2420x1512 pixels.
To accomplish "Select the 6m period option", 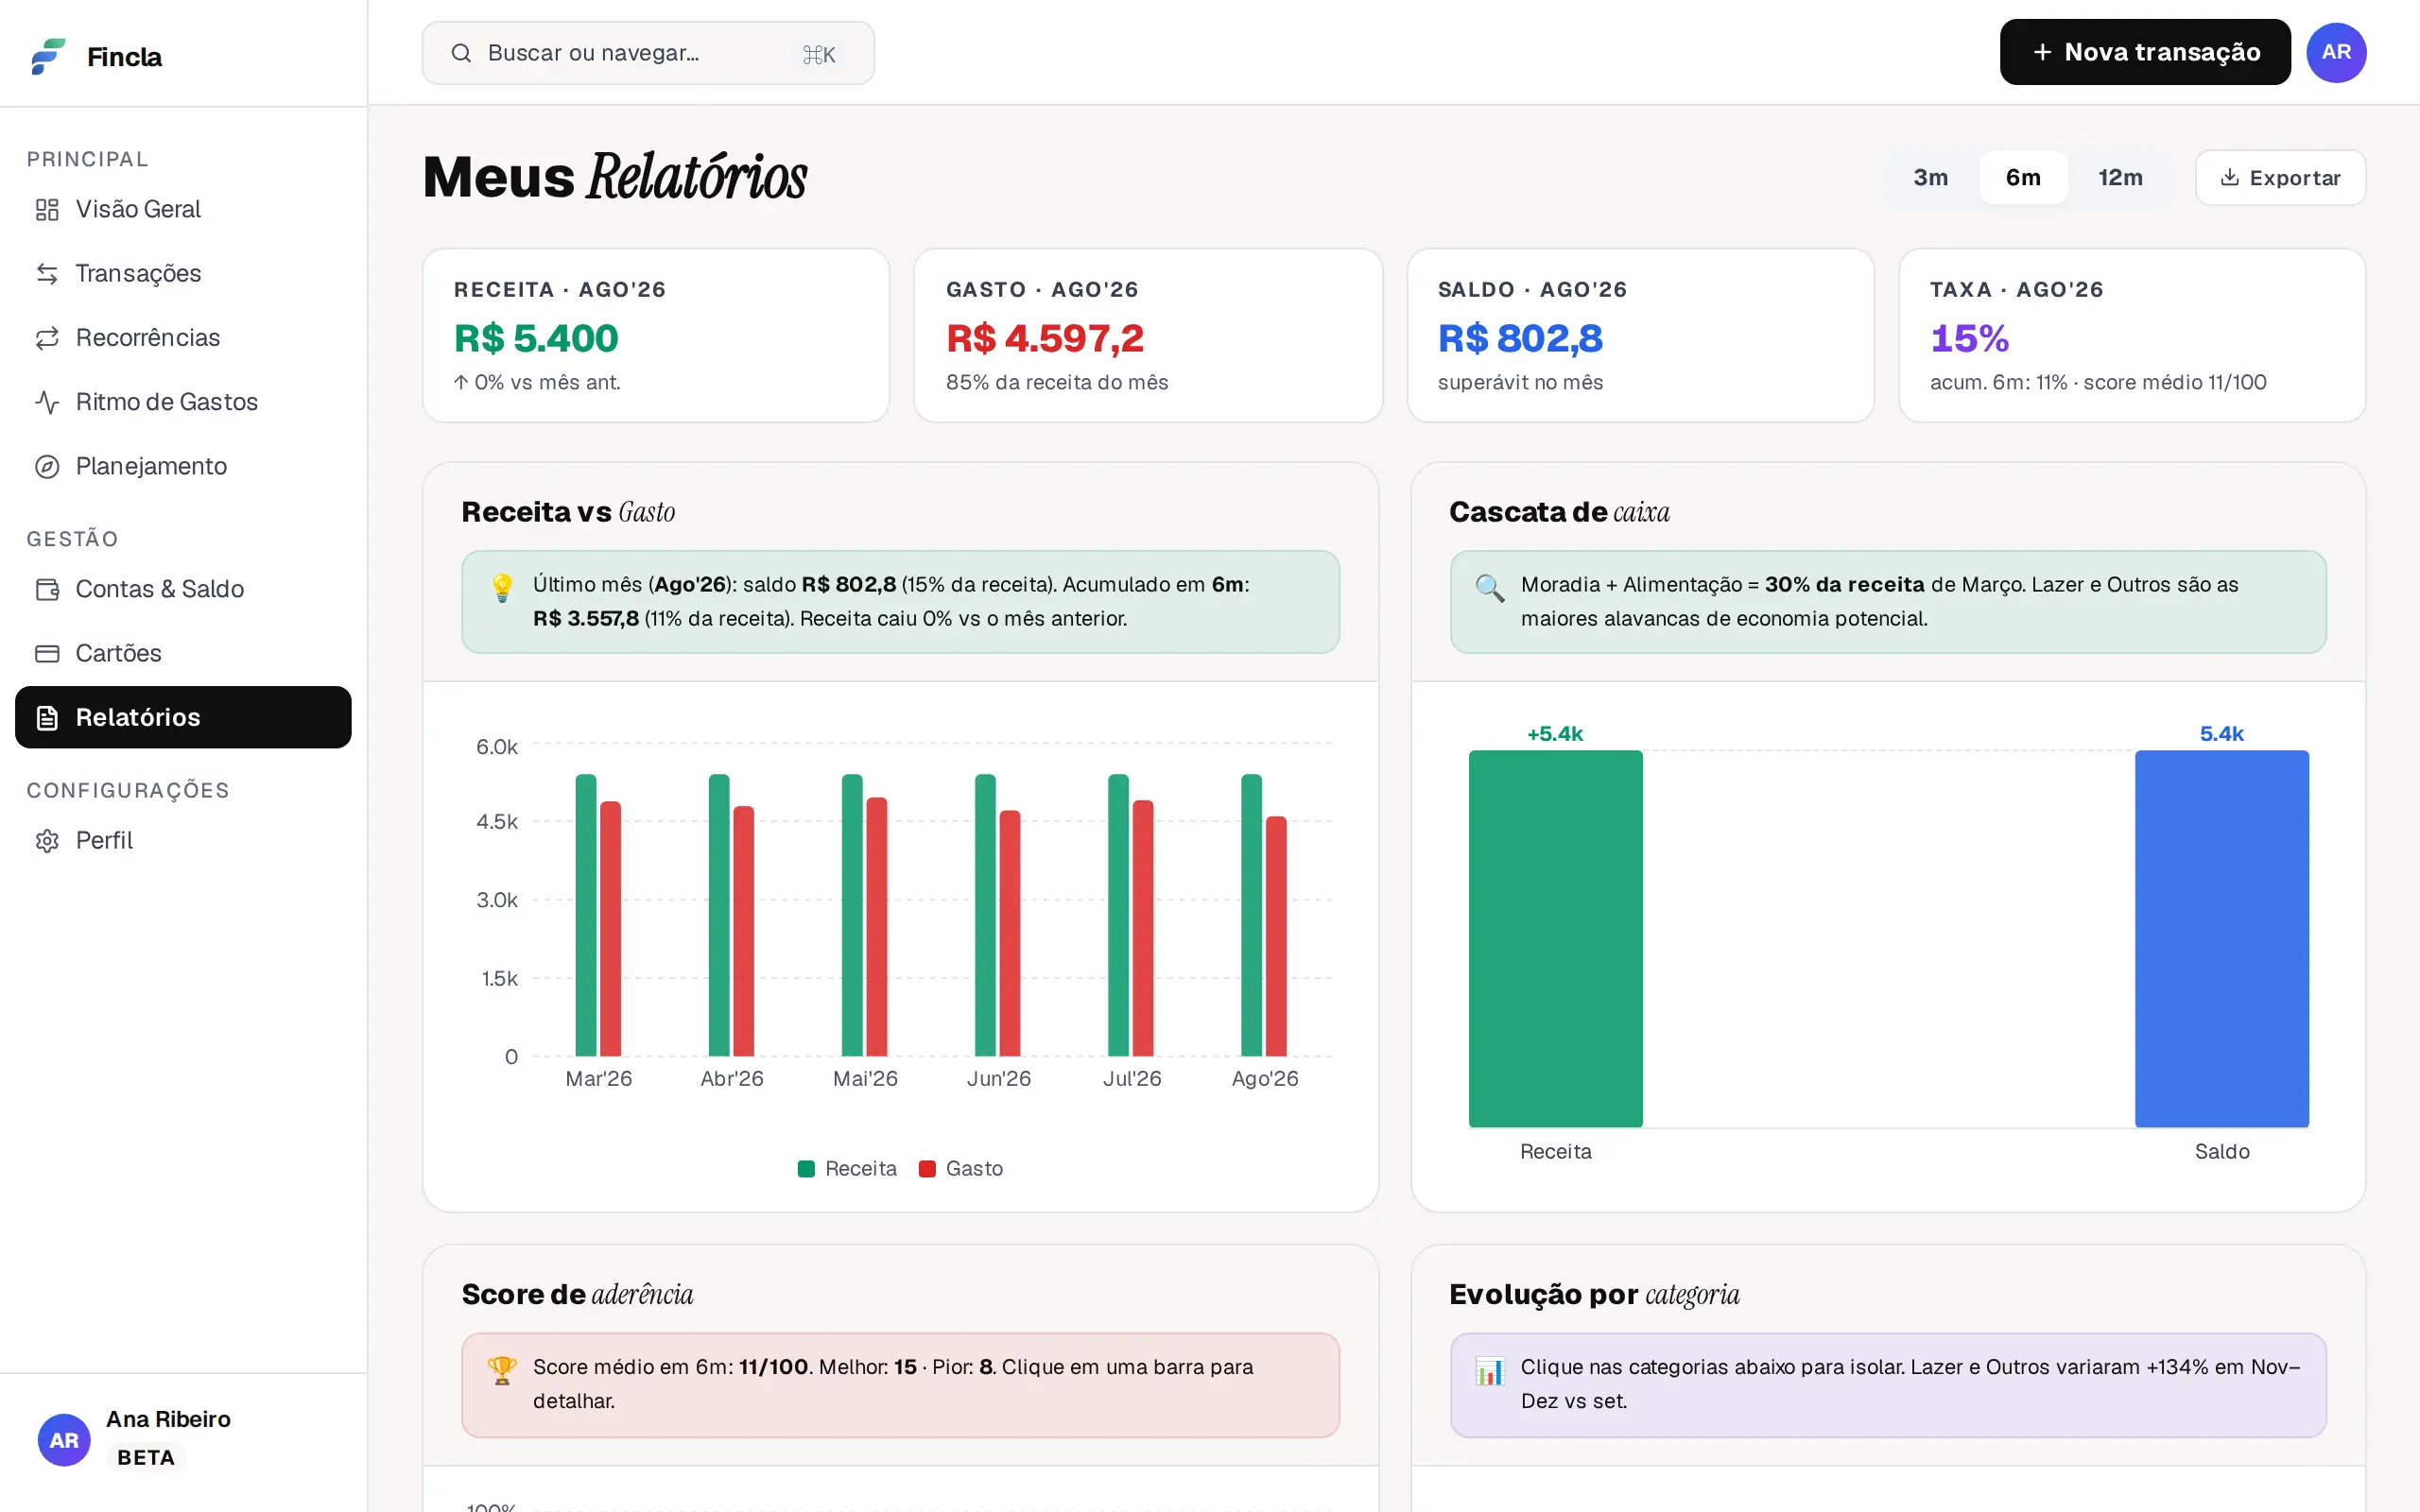I will (2022, 177).
